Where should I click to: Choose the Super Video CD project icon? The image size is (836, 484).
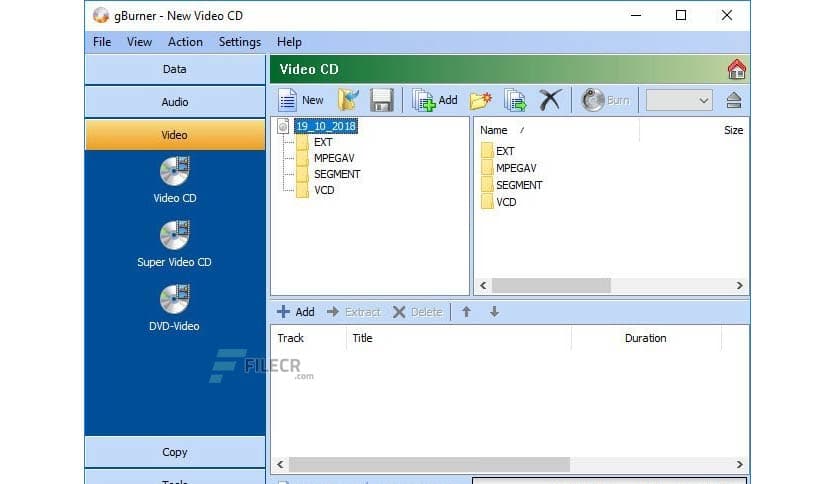click(x=174, y=236)
